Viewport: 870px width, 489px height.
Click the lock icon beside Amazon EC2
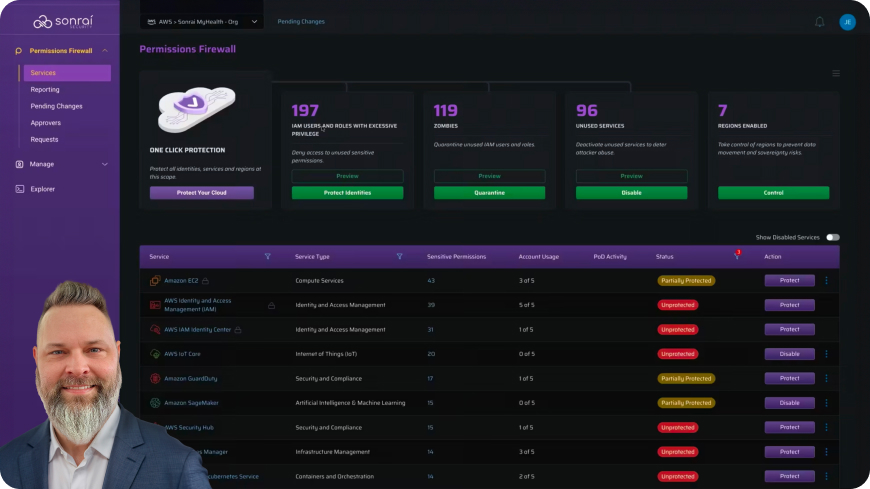205,281
